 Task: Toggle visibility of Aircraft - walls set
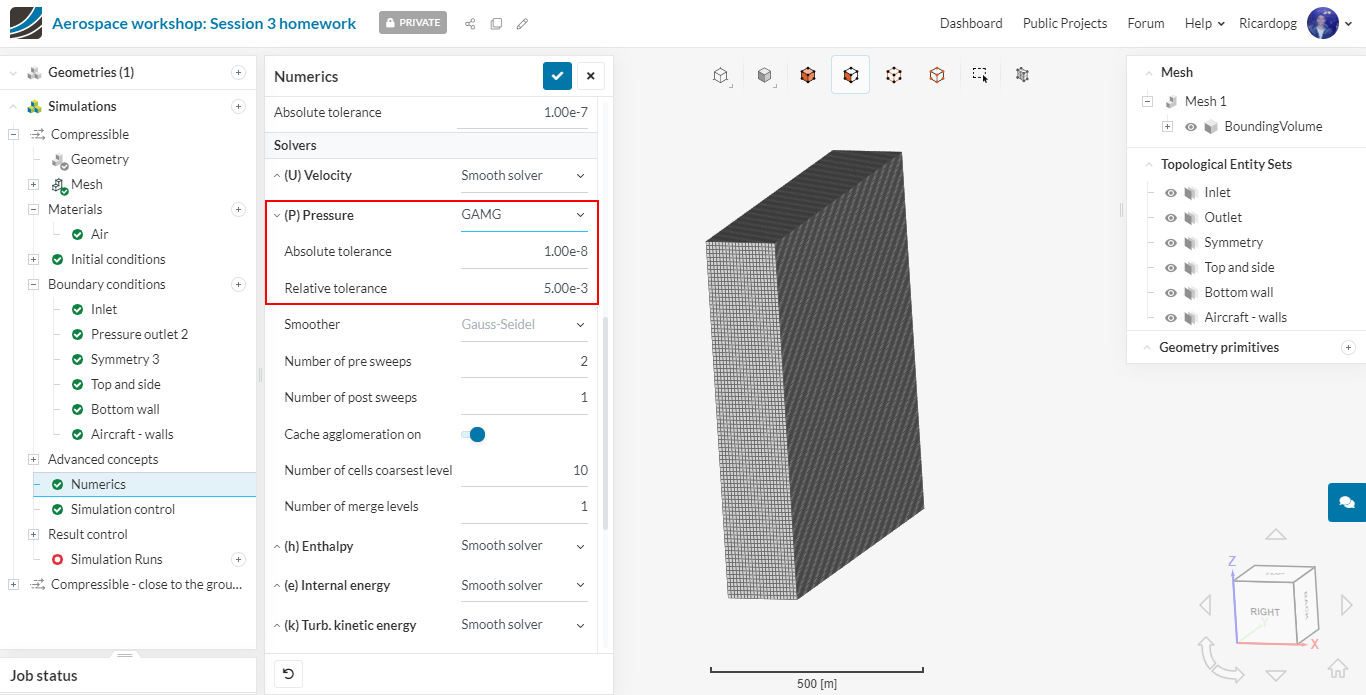tap(1171, 318)
